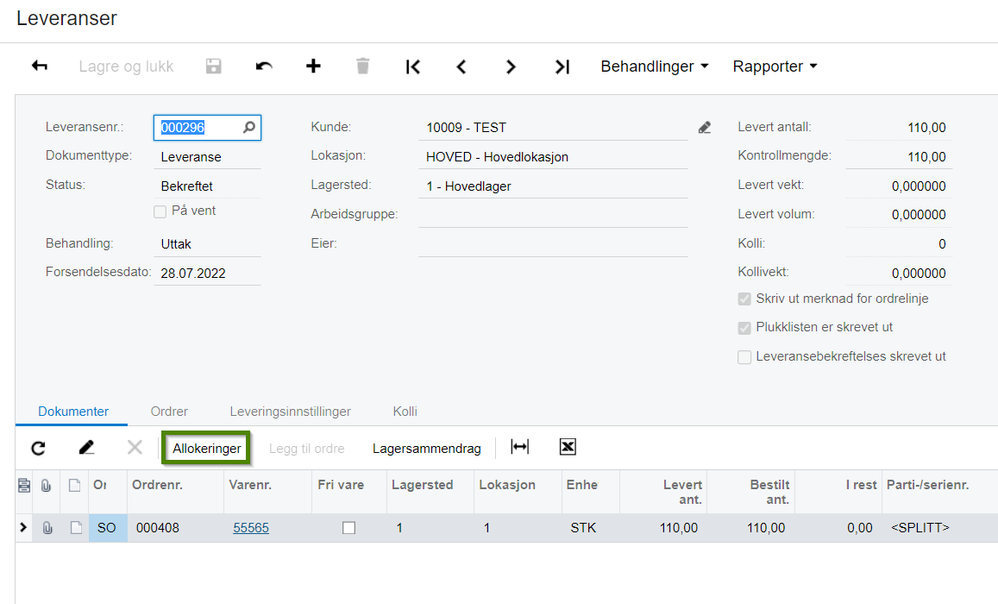Click Lokasjon field HOVED - Hovedlokasjon
998x604 pixels.
tap(553, 157)
